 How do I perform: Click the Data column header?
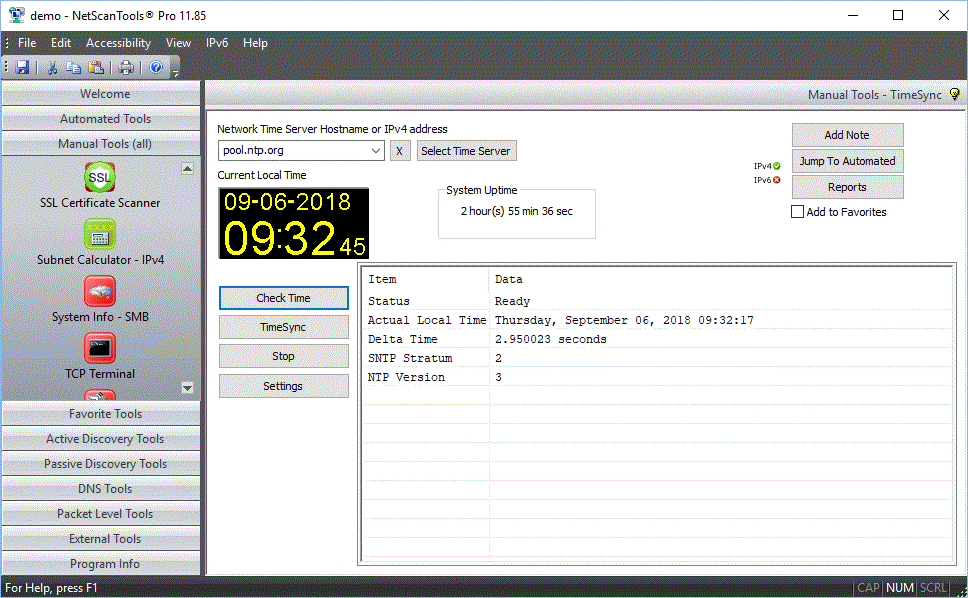tap(509, 280)
